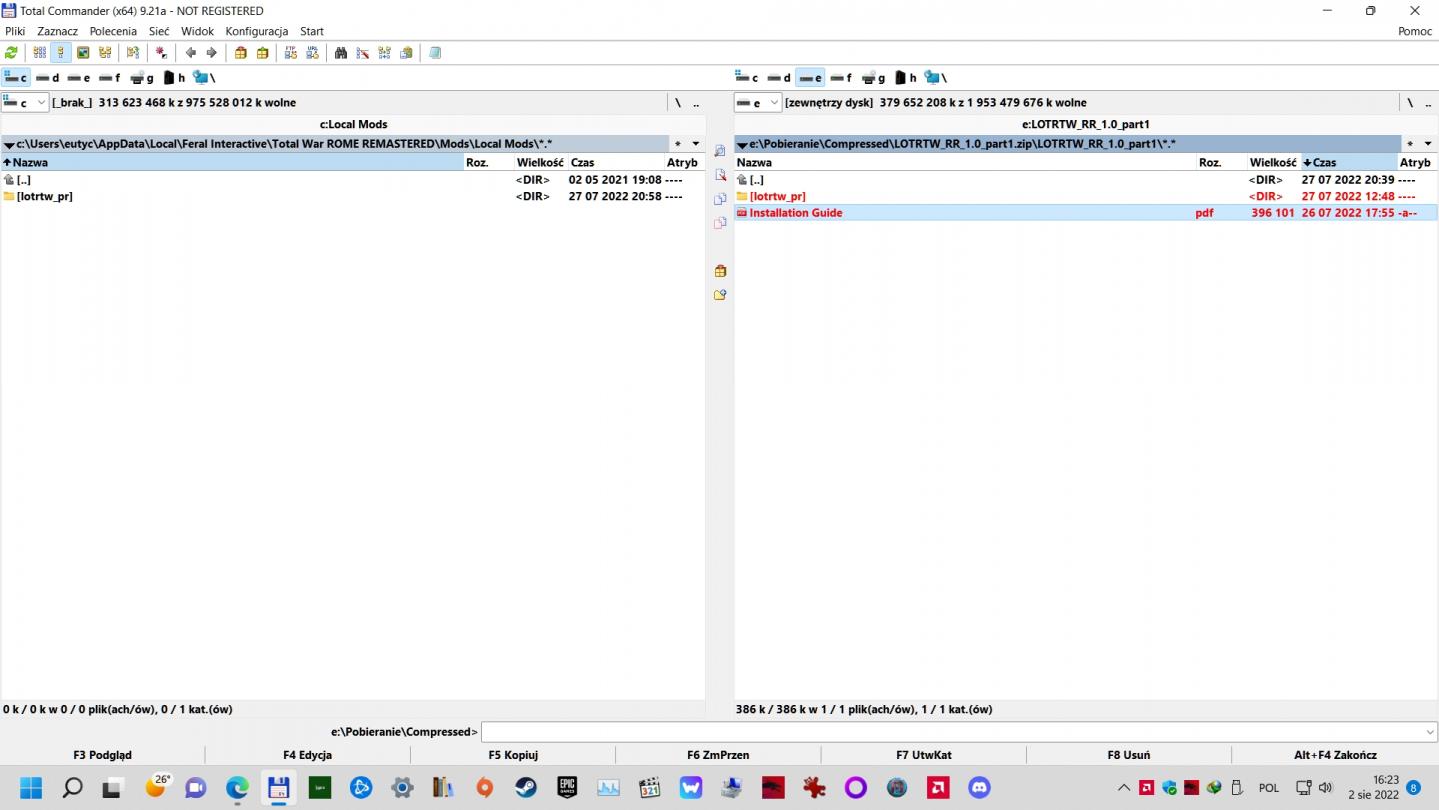Toggle the Brief view toolbar button

click(40, 53)
